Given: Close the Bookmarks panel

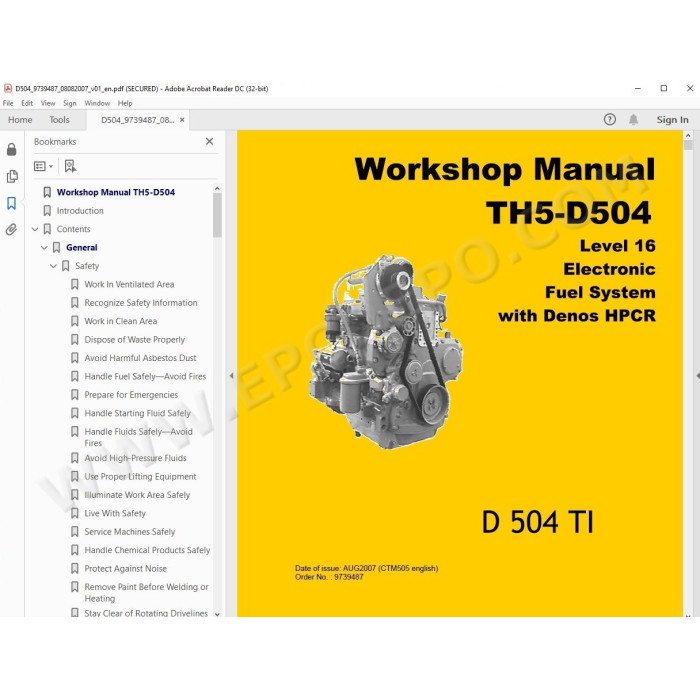Looking at the screenshot, I should [209, 142].
